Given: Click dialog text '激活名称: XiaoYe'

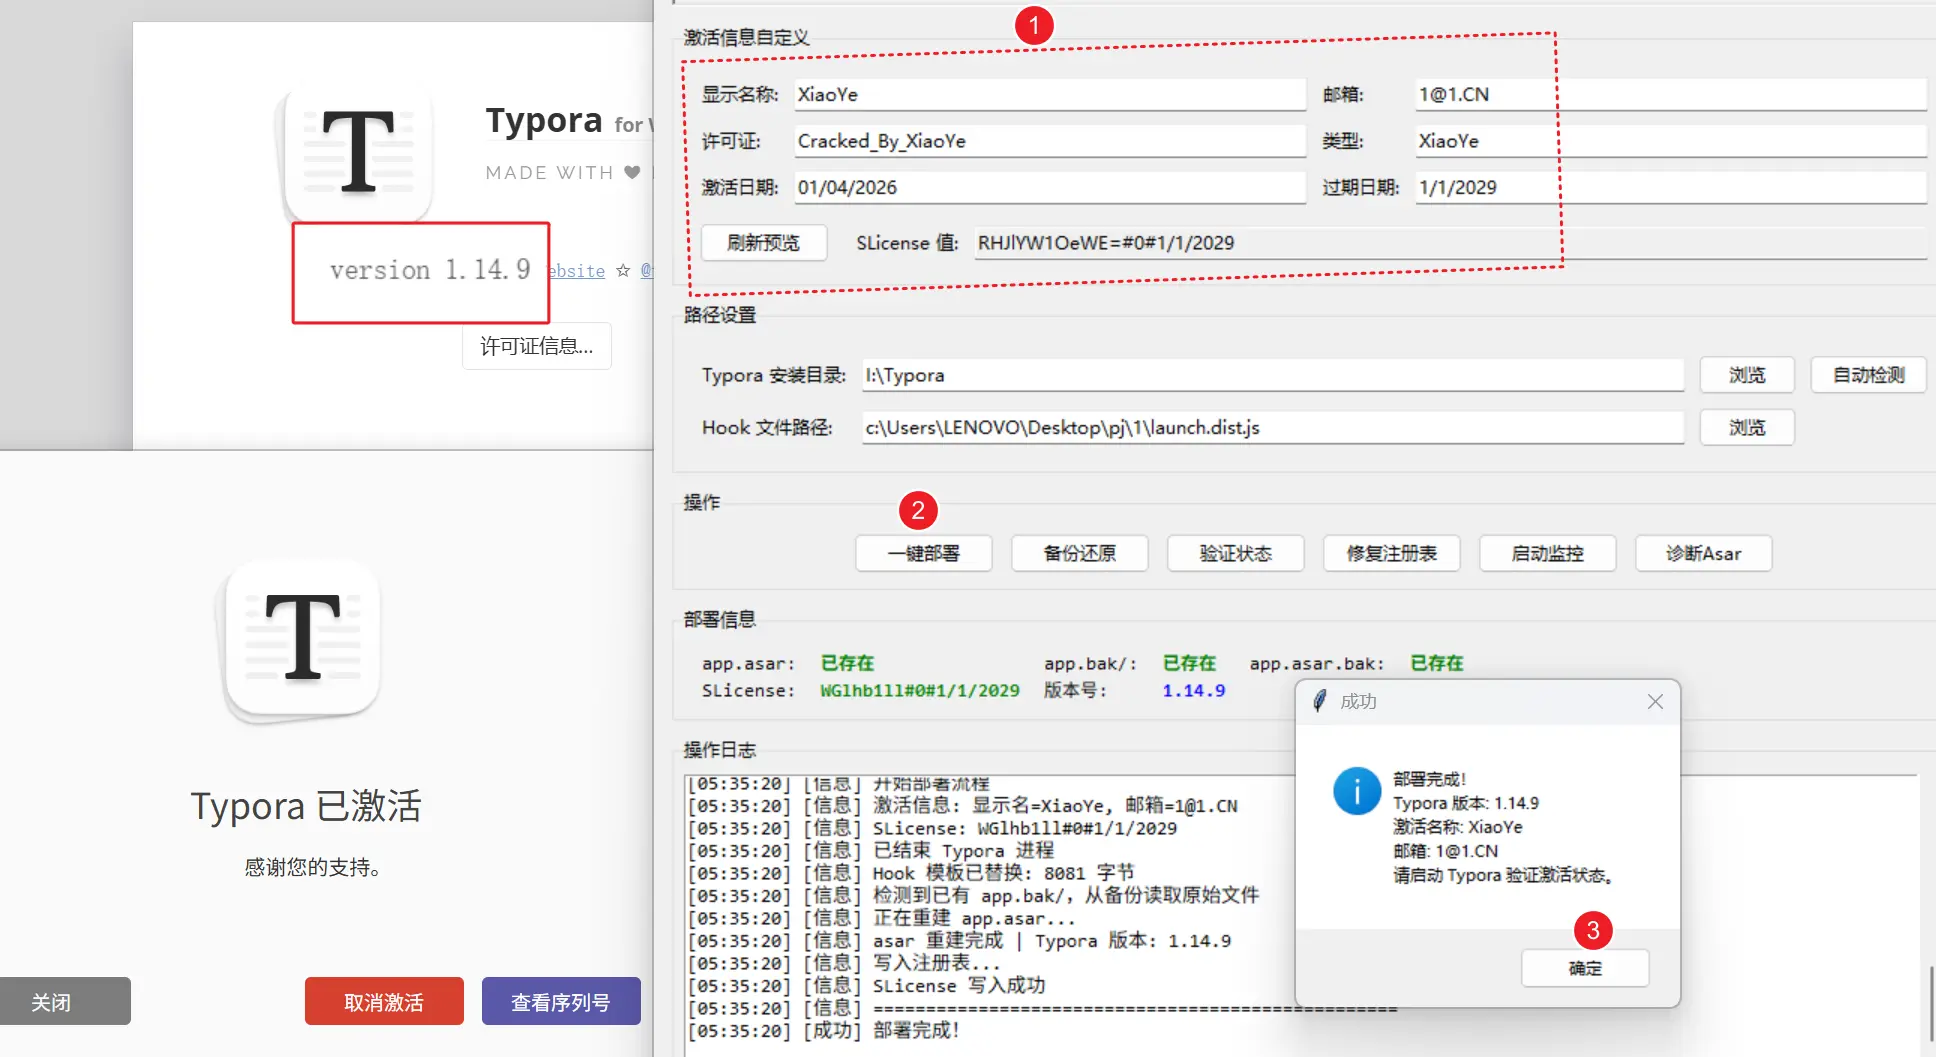Looking at the screenshot, I should [x=1458, y=827].
